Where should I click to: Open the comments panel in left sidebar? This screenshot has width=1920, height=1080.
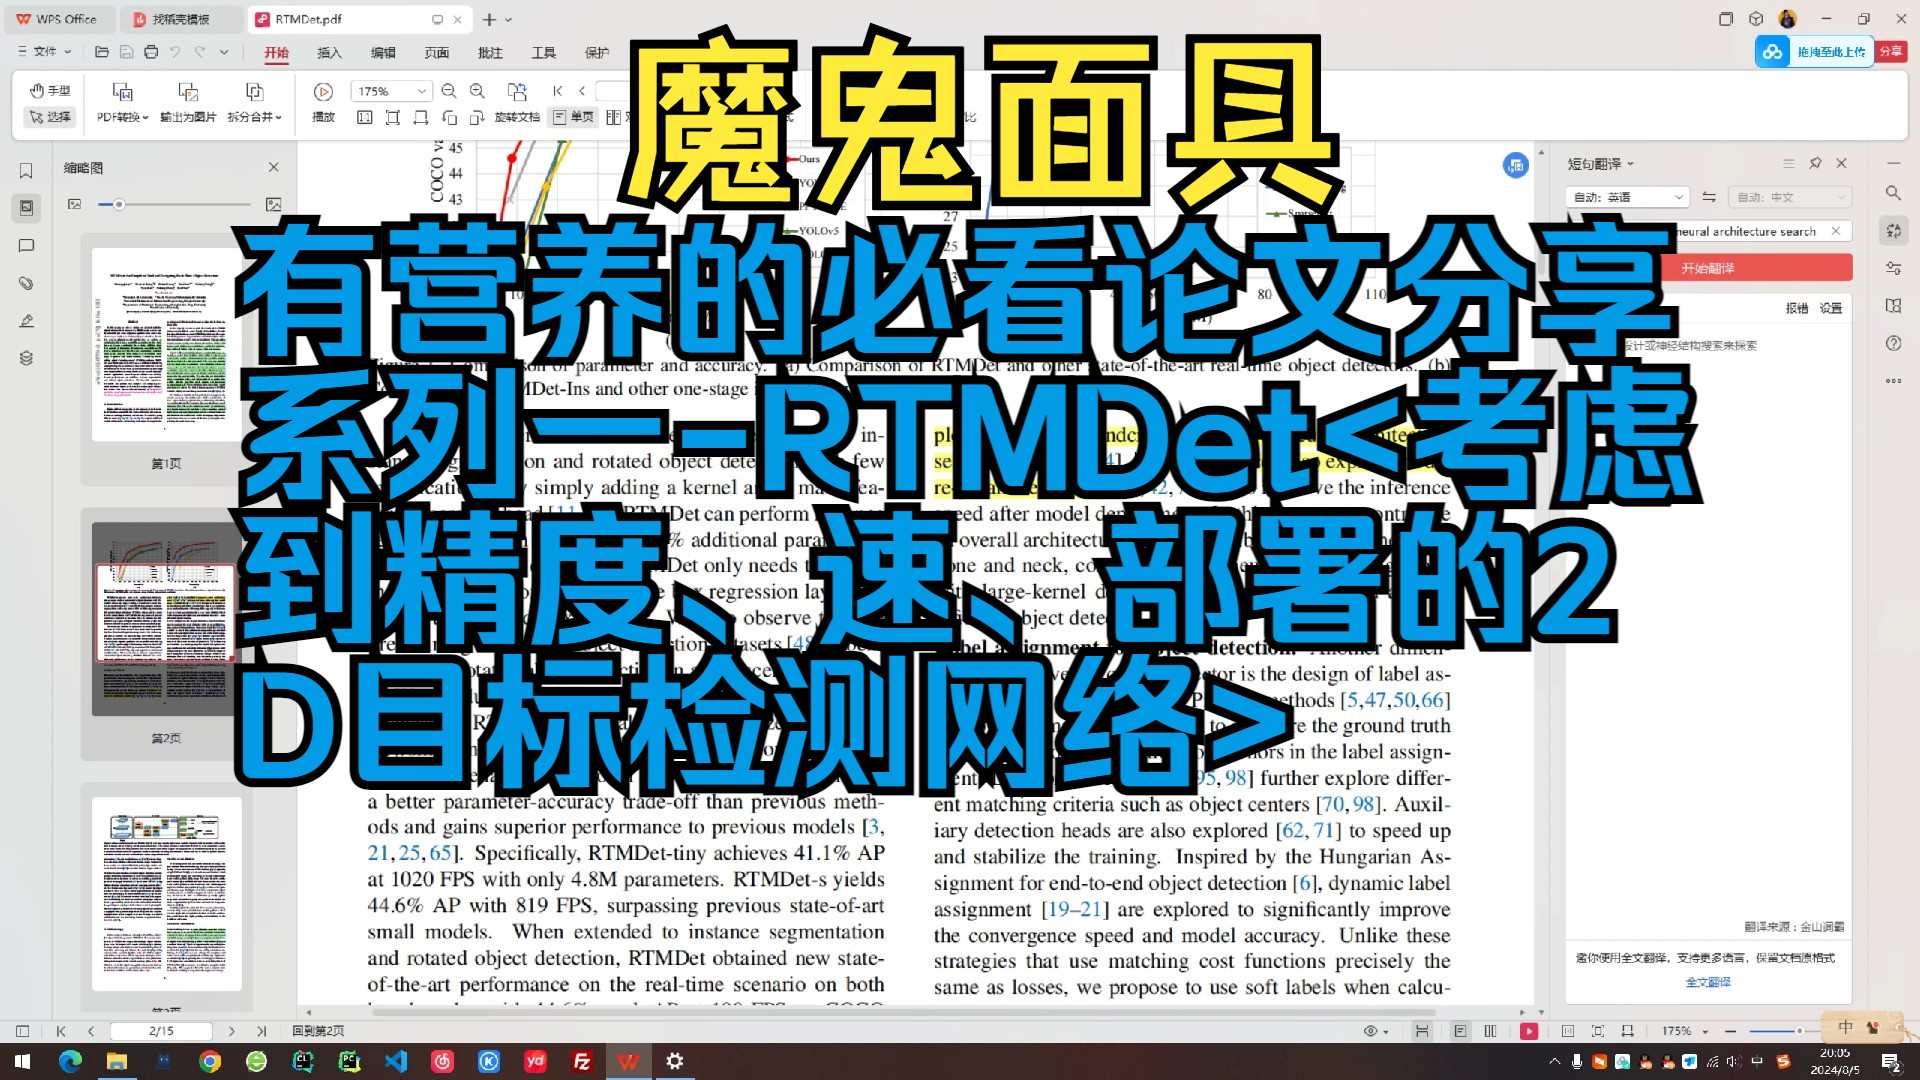point(27,246)
